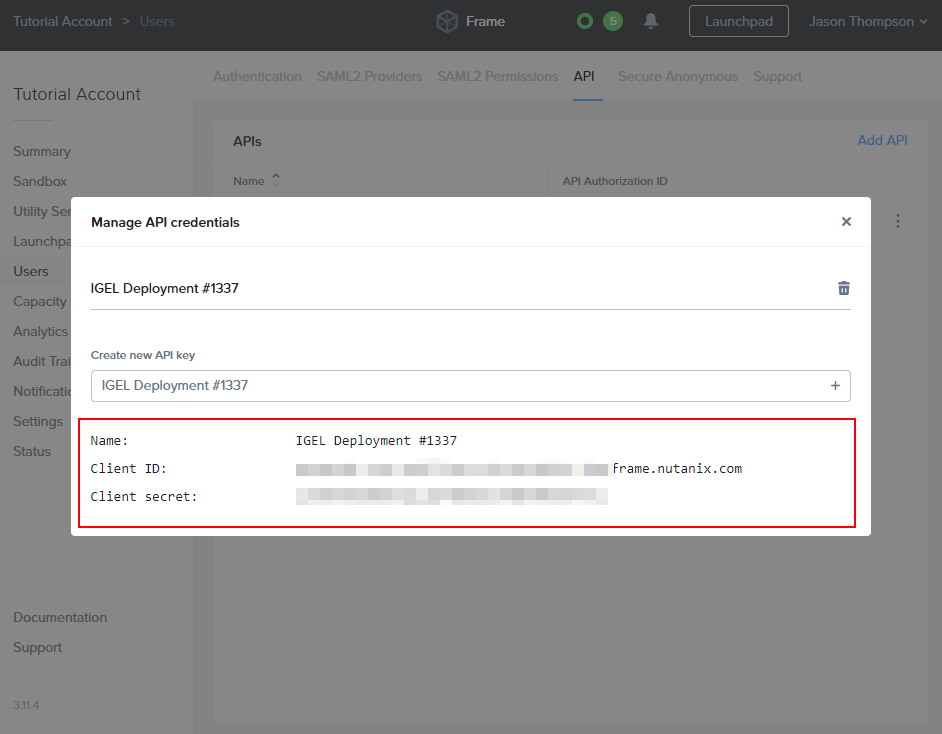The height and width of the screenshot is (734, 942).
Task: Click the plus icon to create API key
Action: pyautogui.click(x=835, y=386)
